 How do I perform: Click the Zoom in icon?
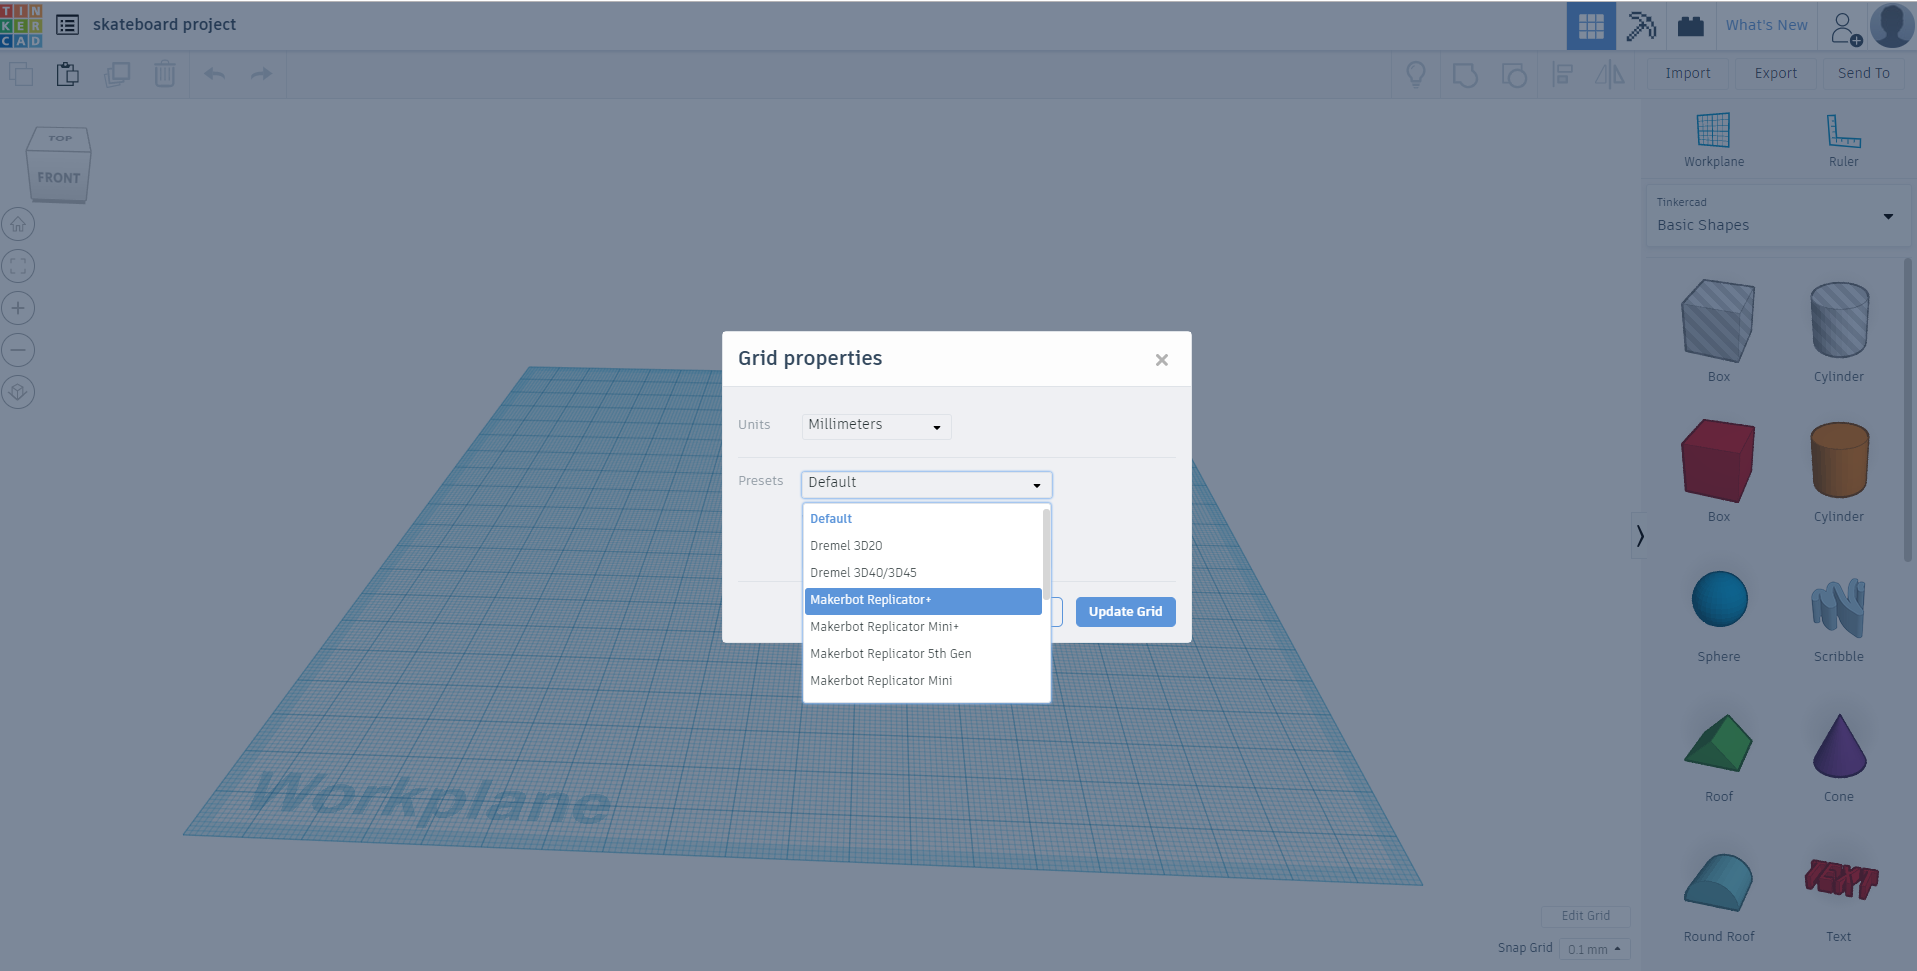[x=18, y=308]
